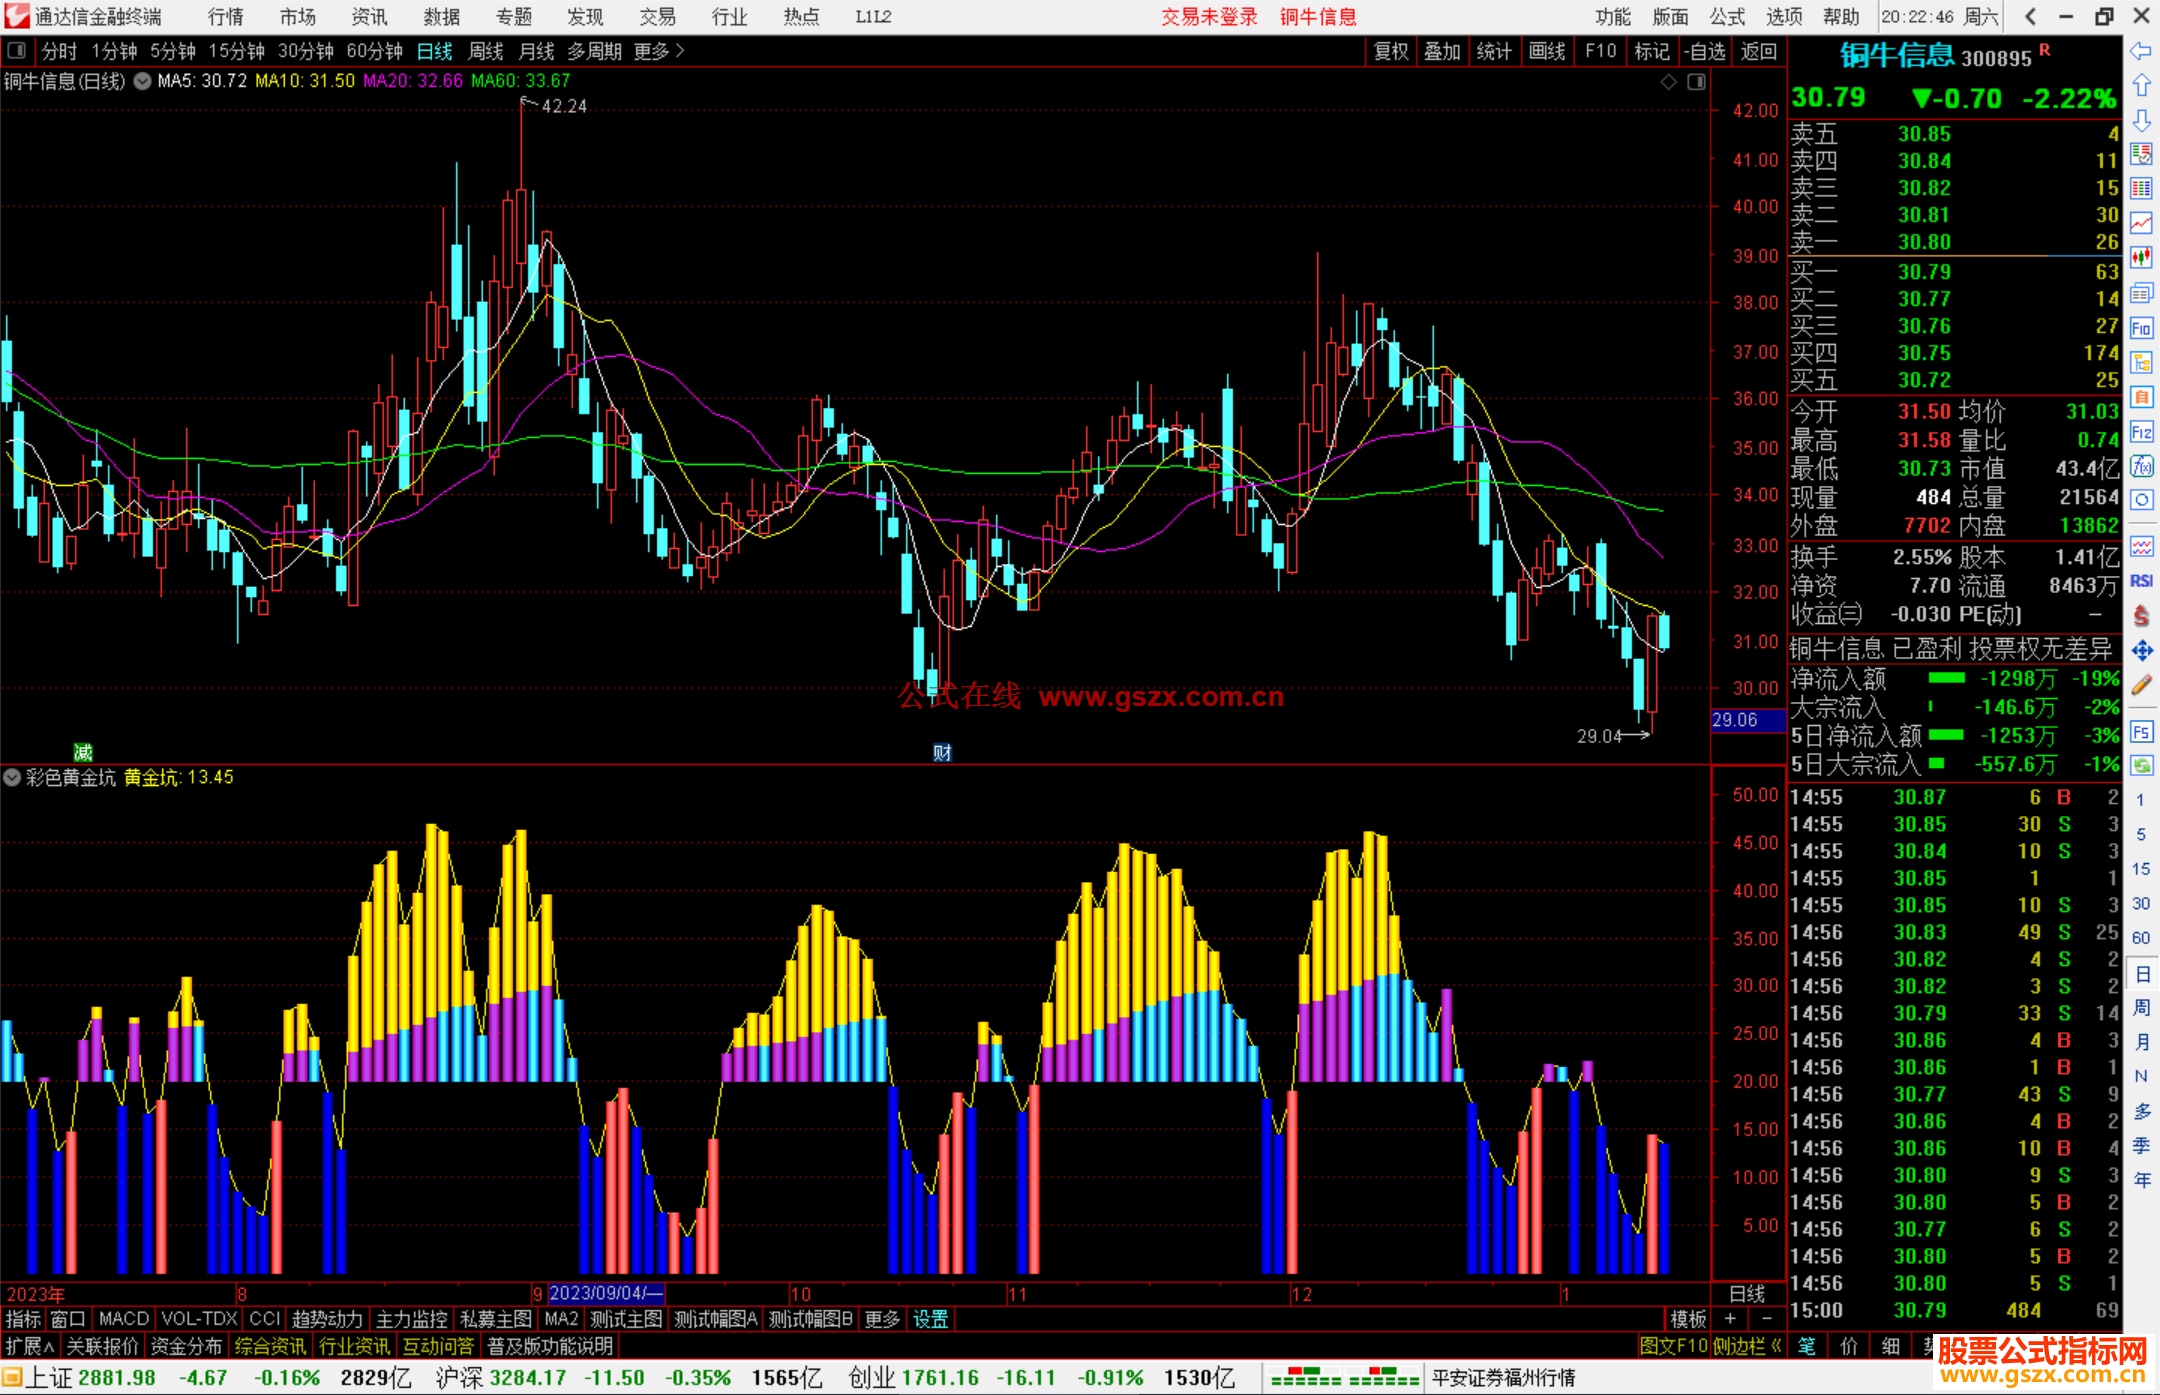Click the left arrow icon in right sidebar
Screen dimensions: 2160x1395
coord(2141,50)
